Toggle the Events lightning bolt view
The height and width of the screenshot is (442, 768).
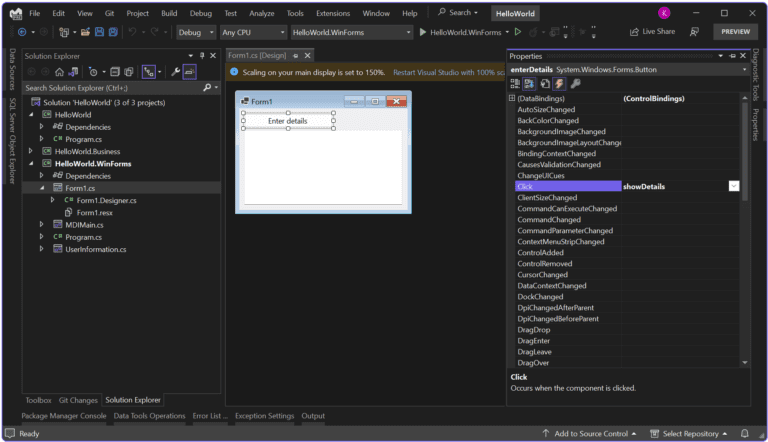click(559, 84)
